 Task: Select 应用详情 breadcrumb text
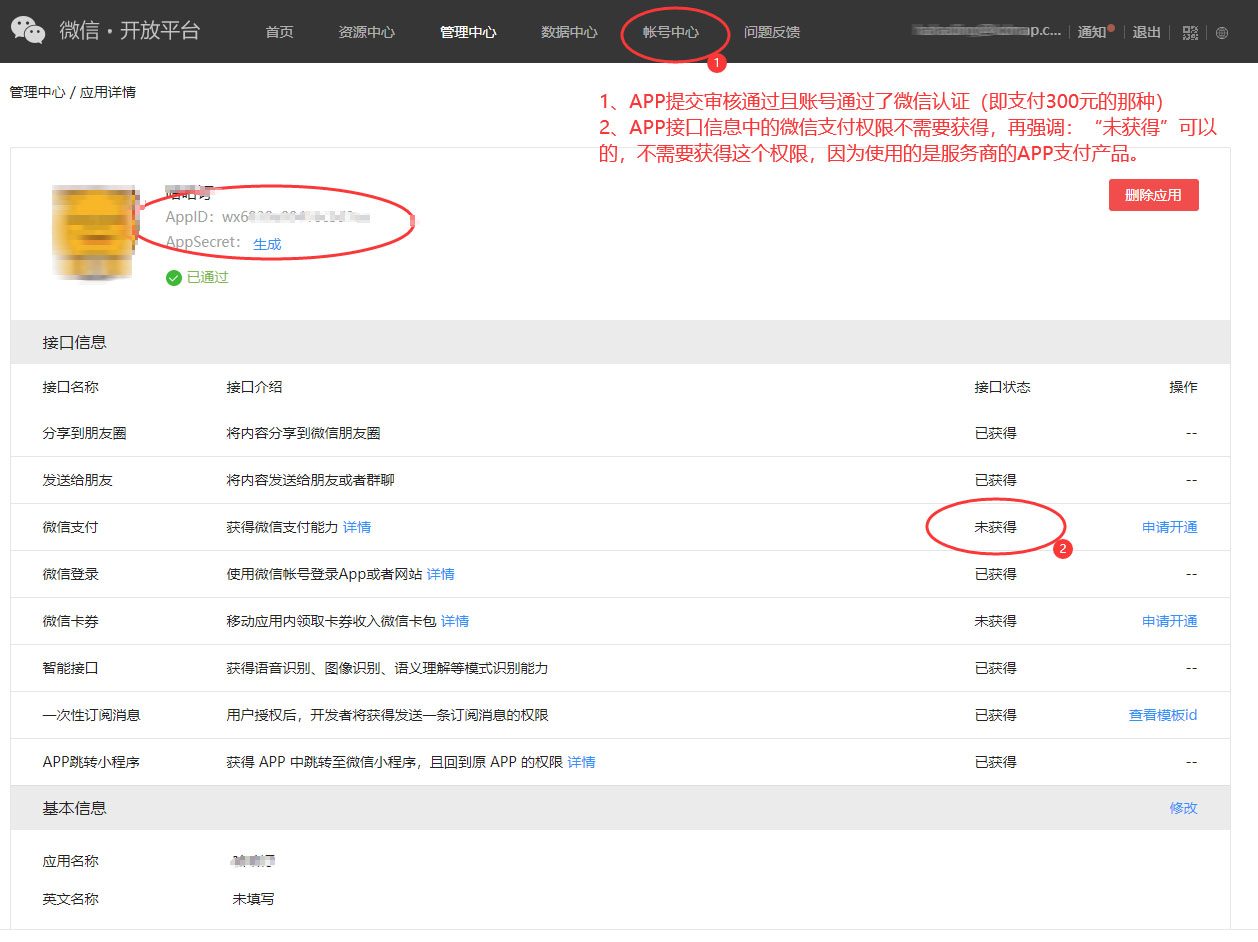coord(108,92)
